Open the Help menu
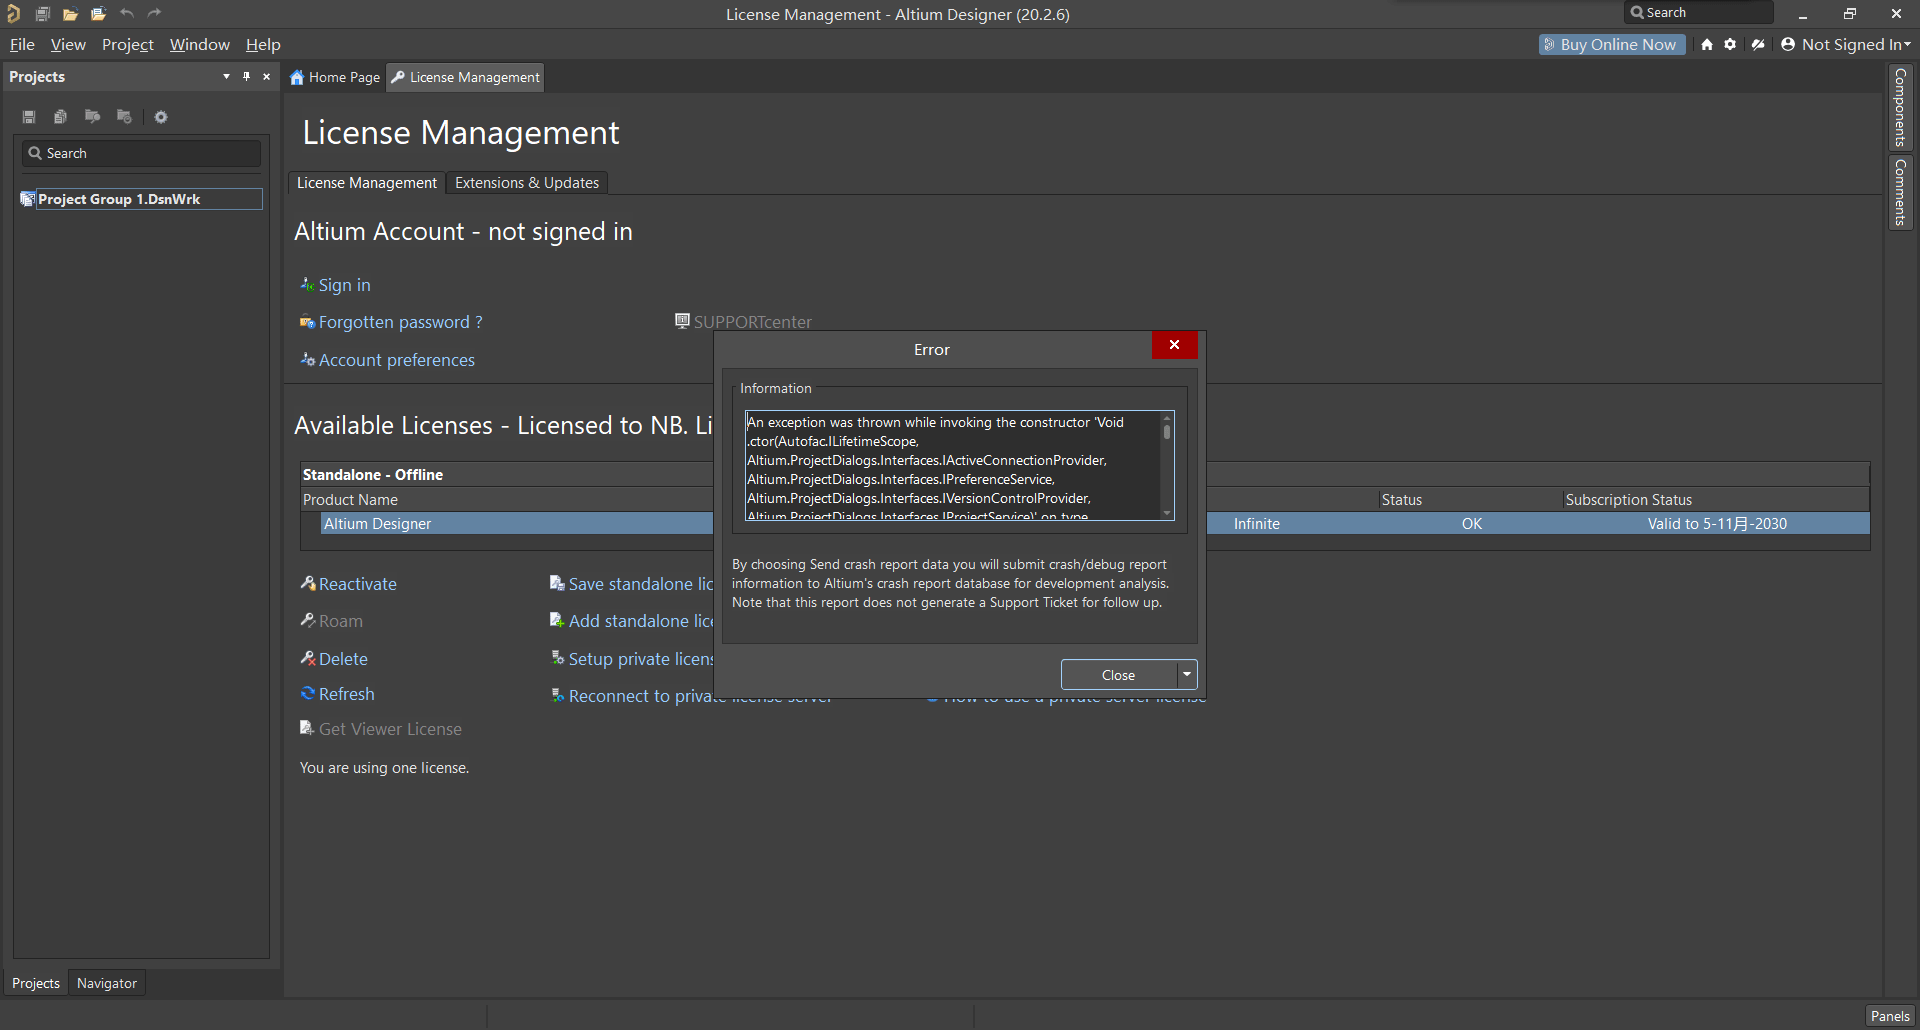1920x1030 pixels. tap(263, 44)
